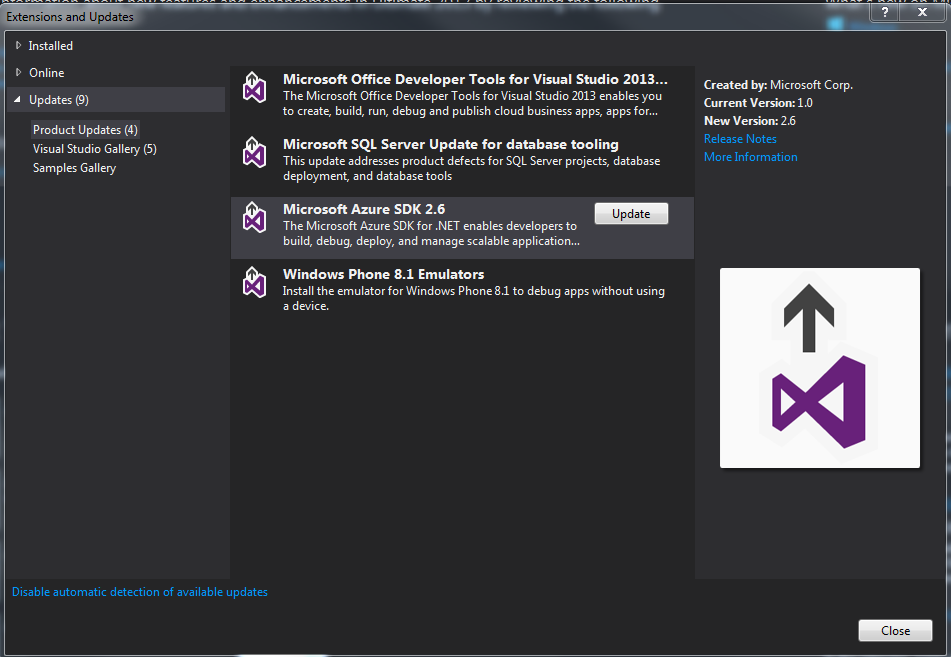Select the Microsoft Azure SDK 2.6 title
Image resolution: width=951 pixels, height=657 pixels.
tap(364, 209)
